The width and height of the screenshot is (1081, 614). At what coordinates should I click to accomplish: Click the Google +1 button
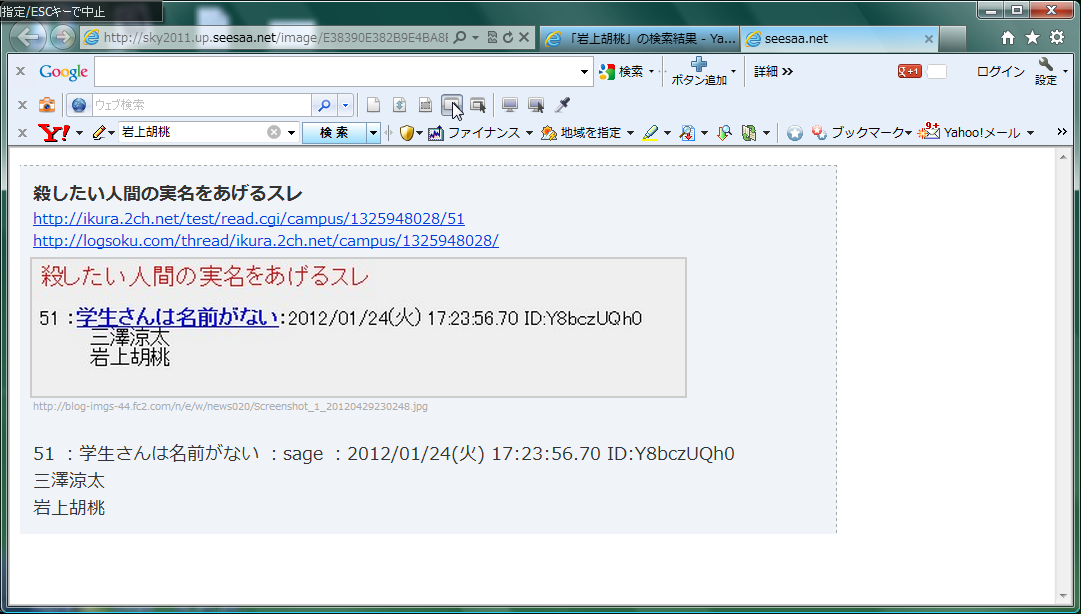click(x=909, y=72)
